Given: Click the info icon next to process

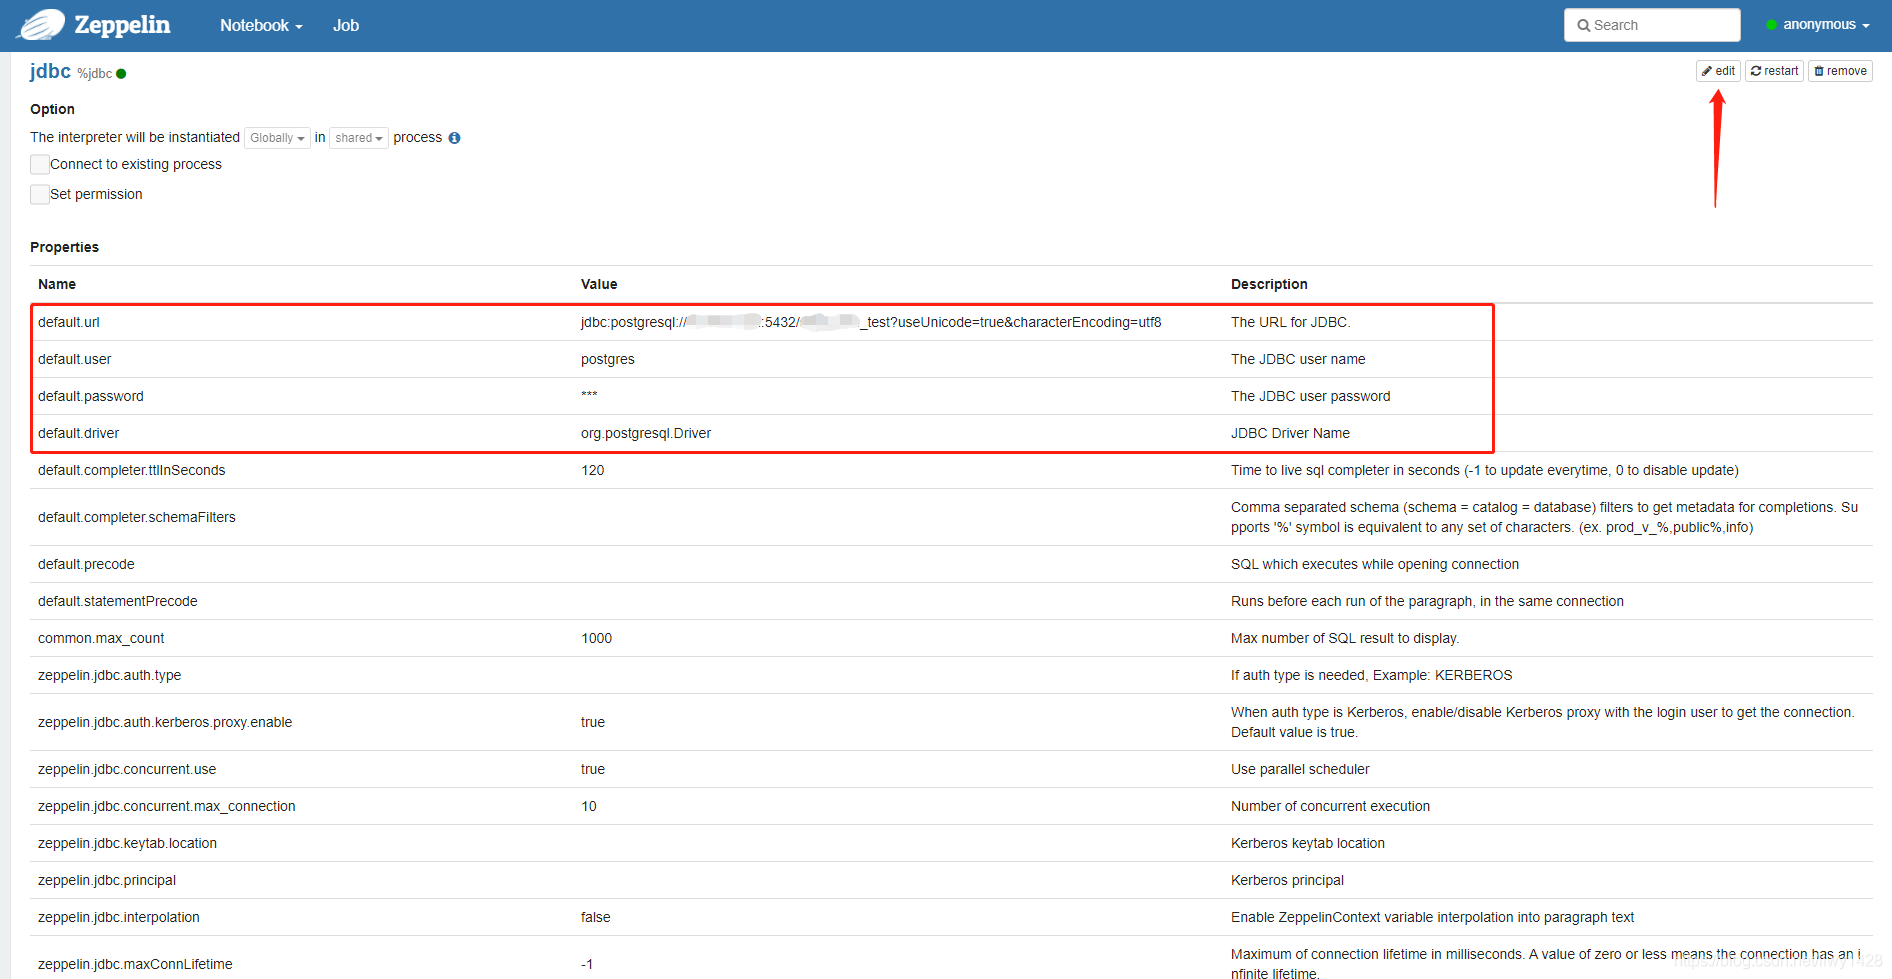Looking at the screenshot, I should click(x=454, y=138).
